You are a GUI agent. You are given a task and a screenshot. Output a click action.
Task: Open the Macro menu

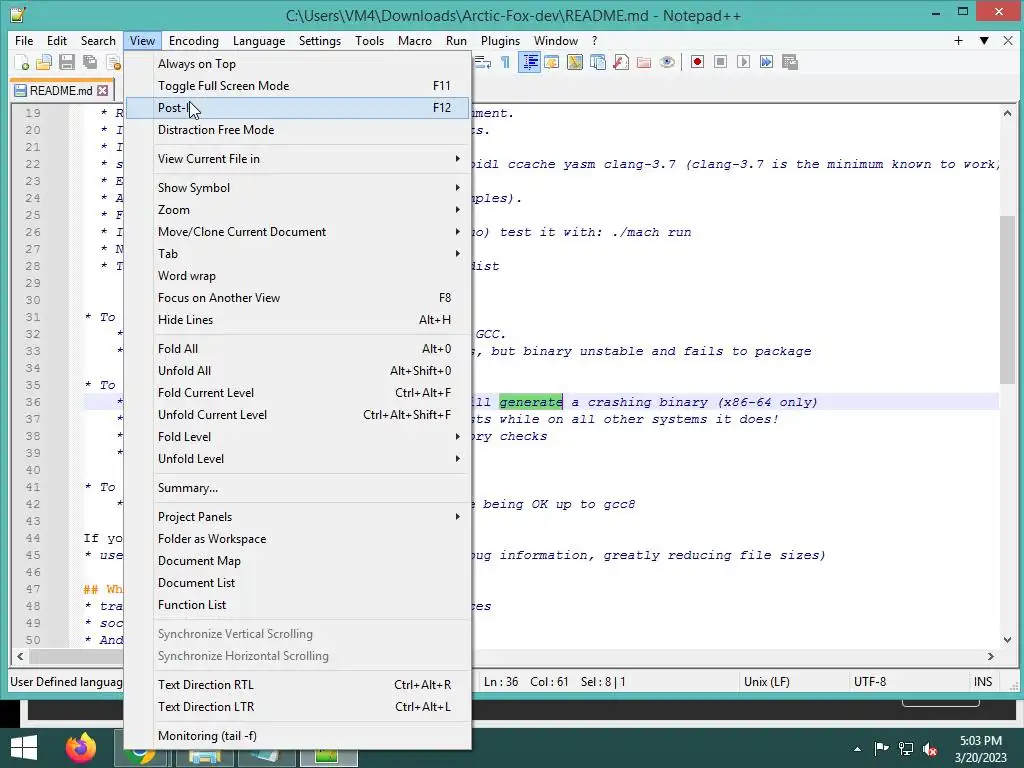point(415,40)
